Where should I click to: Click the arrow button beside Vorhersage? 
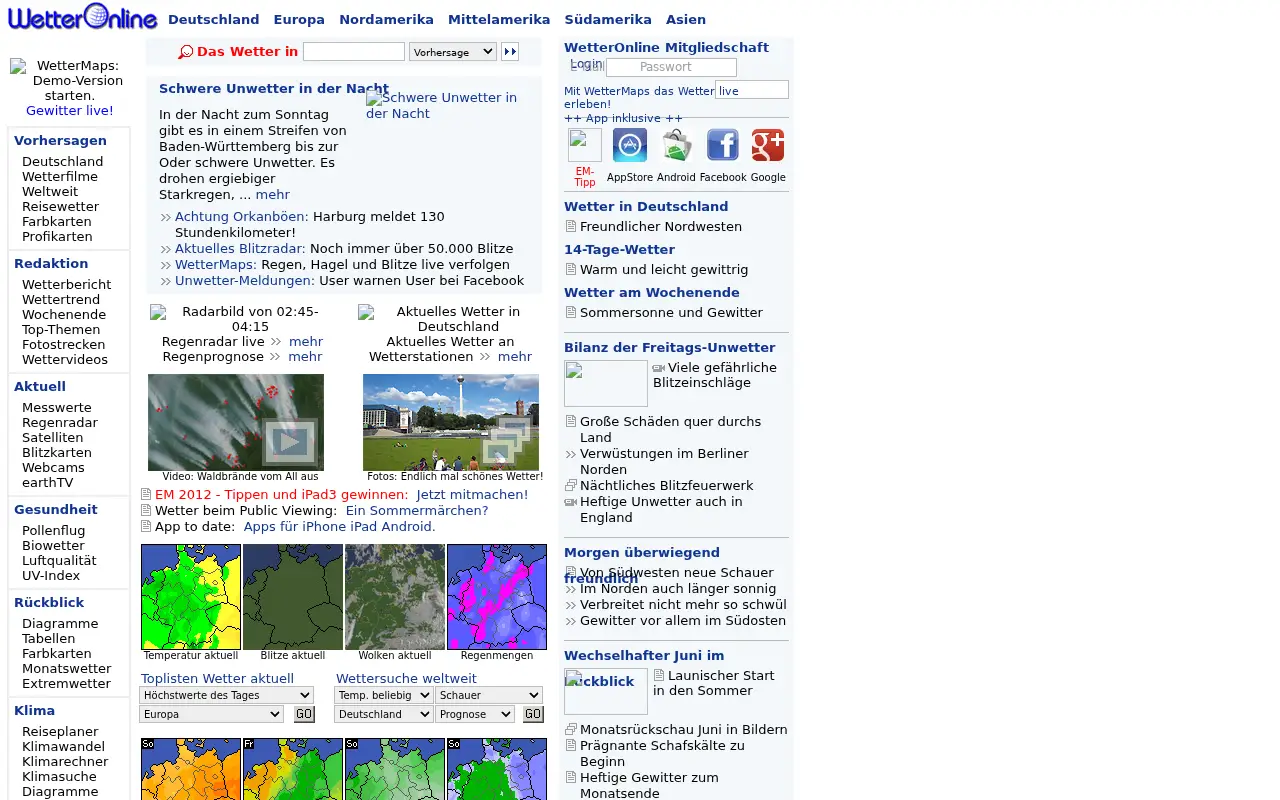(510, 52)
